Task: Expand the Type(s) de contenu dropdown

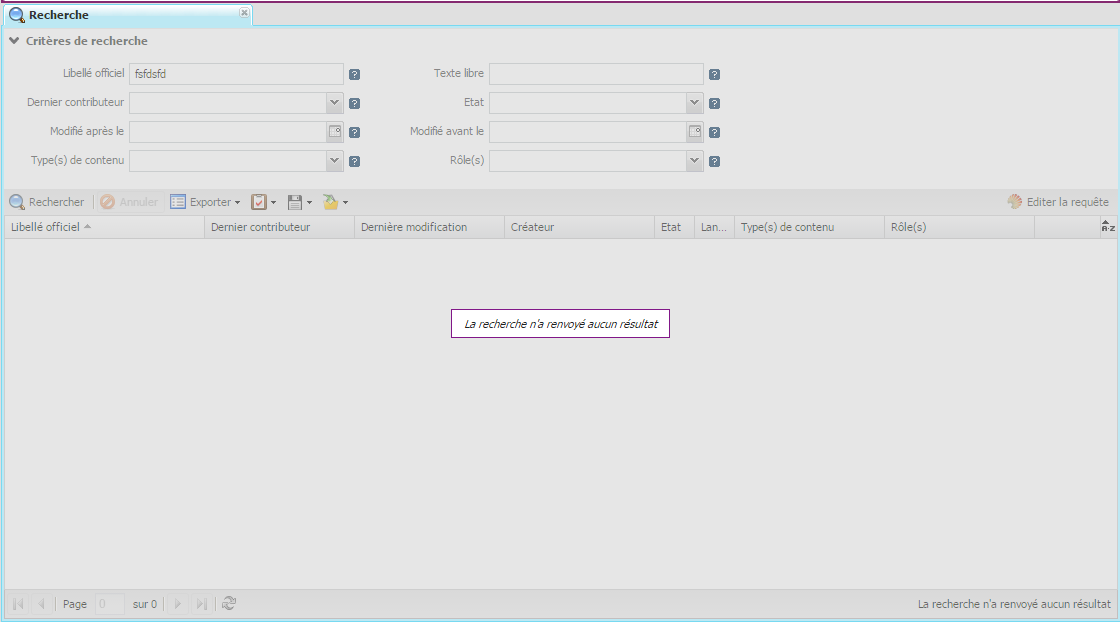Action: [335, 161]
